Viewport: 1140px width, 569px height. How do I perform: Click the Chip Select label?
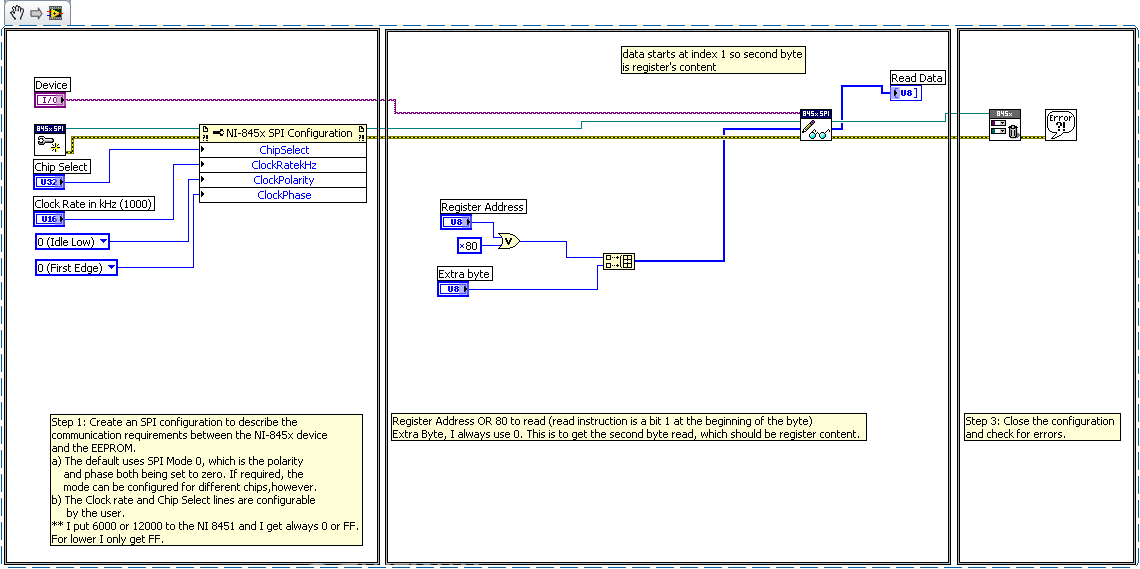(x=62, y=167)
